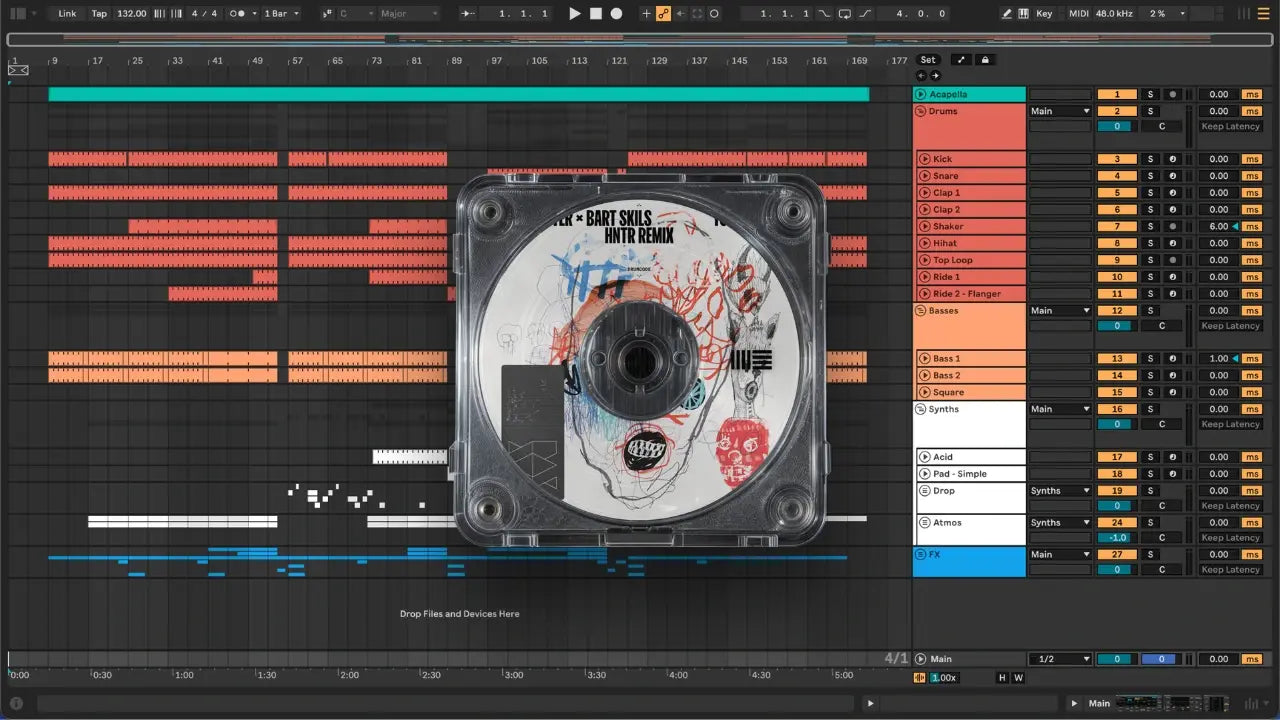Toggle the Automation Arm button
The width and height of the screenshot is (1280, 720).
pyautogui.click(x=663, y=14)
